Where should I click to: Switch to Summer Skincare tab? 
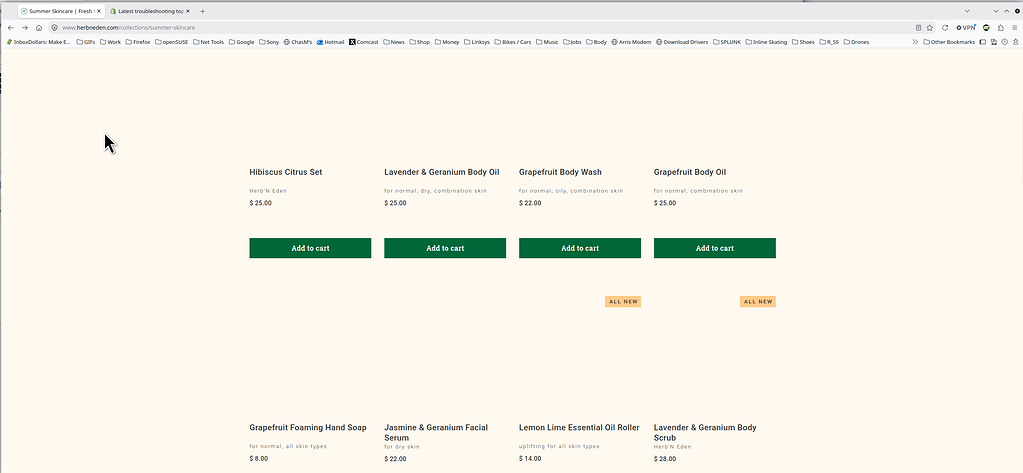[60, 11]
